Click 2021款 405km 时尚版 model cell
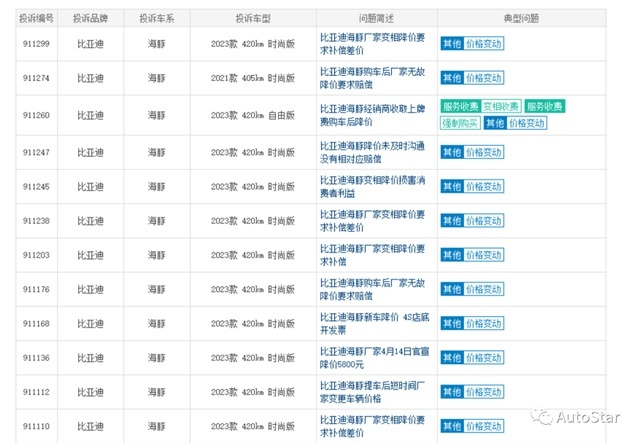 click(253, 78)
